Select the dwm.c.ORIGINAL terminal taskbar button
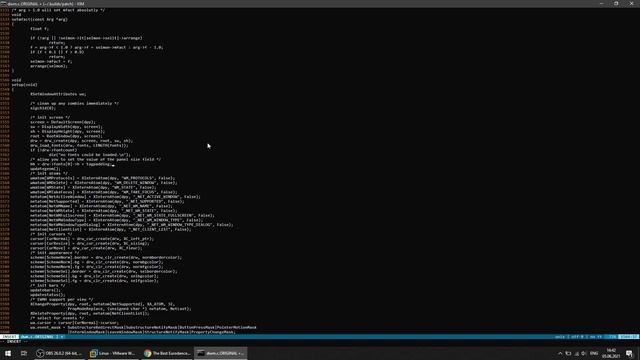640x360 pixels. point(221,353)
